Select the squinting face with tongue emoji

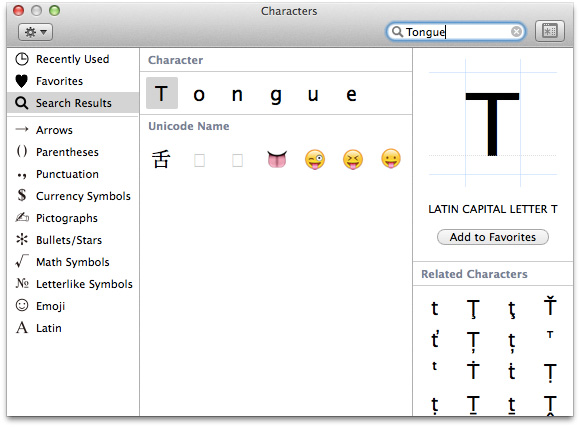point(353,159)
